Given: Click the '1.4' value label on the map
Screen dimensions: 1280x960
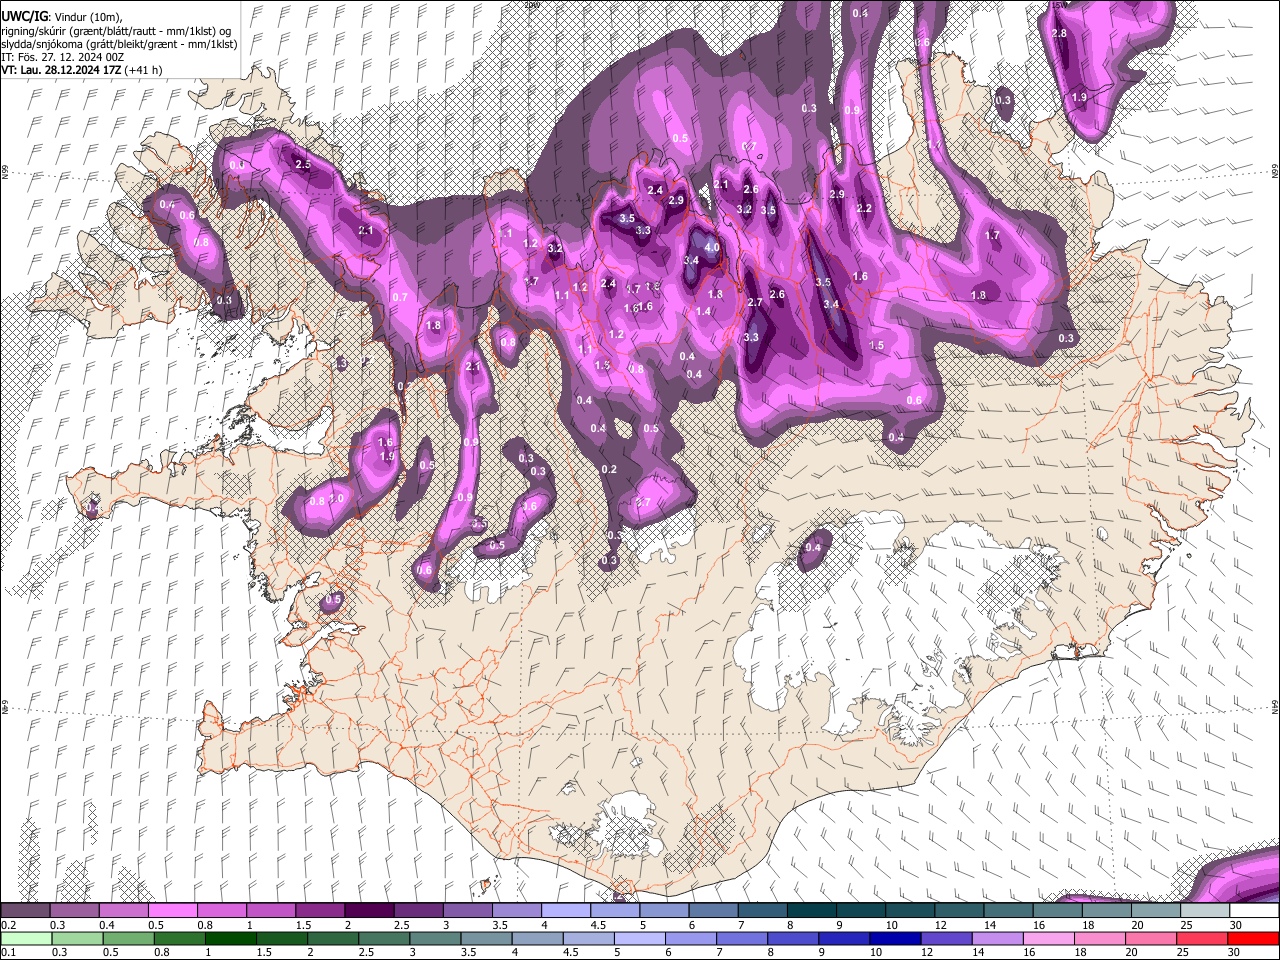Looking at the screenshot, I should 703,311.
